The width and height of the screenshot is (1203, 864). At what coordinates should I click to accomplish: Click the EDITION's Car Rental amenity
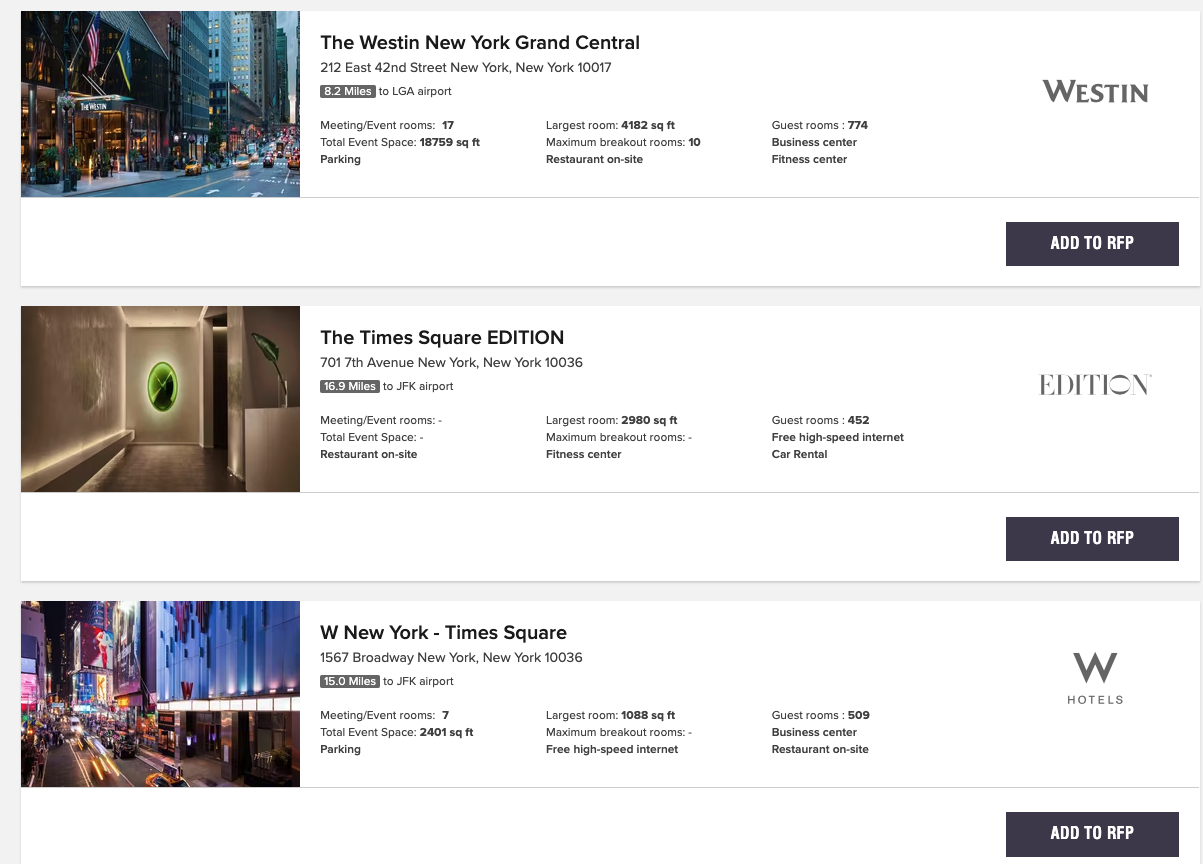pos(799,454)
